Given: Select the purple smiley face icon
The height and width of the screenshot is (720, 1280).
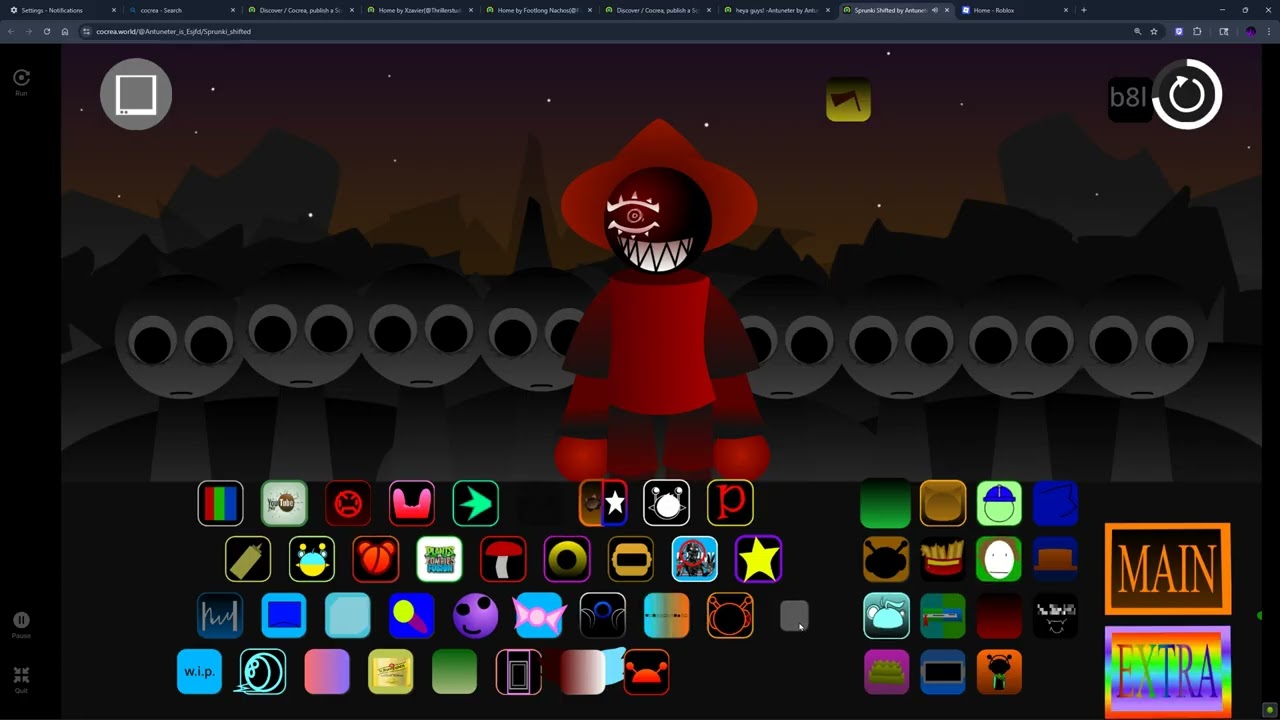Looking at the screenshot, I should click(x=476, y=615).
